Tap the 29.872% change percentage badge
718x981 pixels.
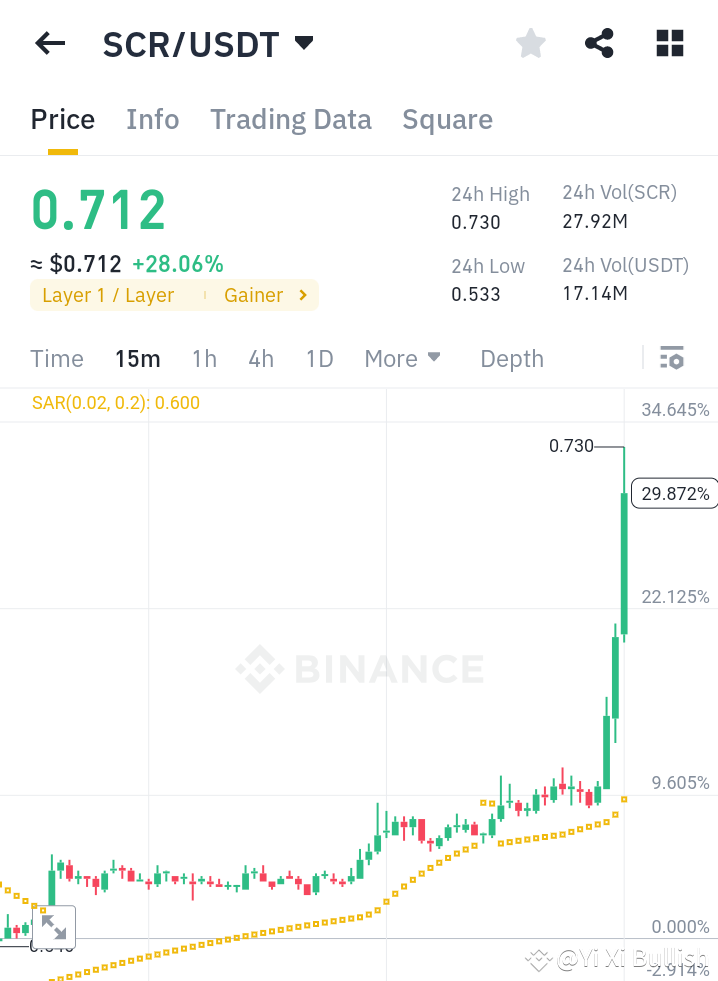pos(674,493)
